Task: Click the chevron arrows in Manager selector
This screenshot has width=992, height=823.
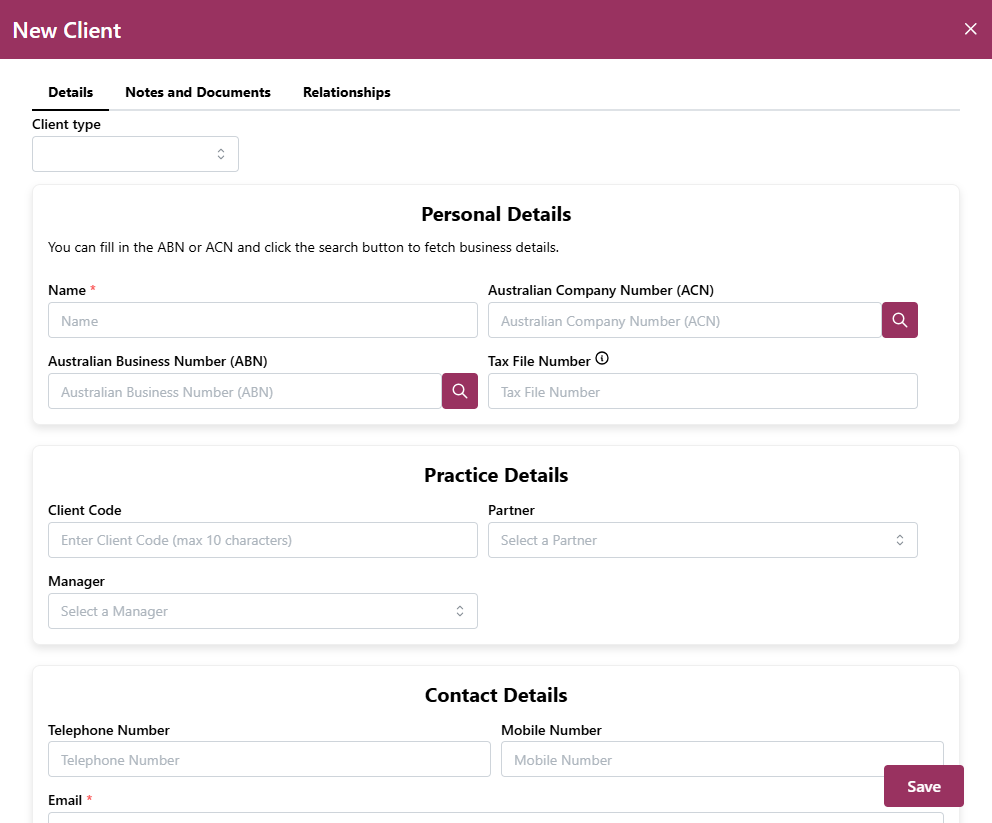Action: click(460, 611)
